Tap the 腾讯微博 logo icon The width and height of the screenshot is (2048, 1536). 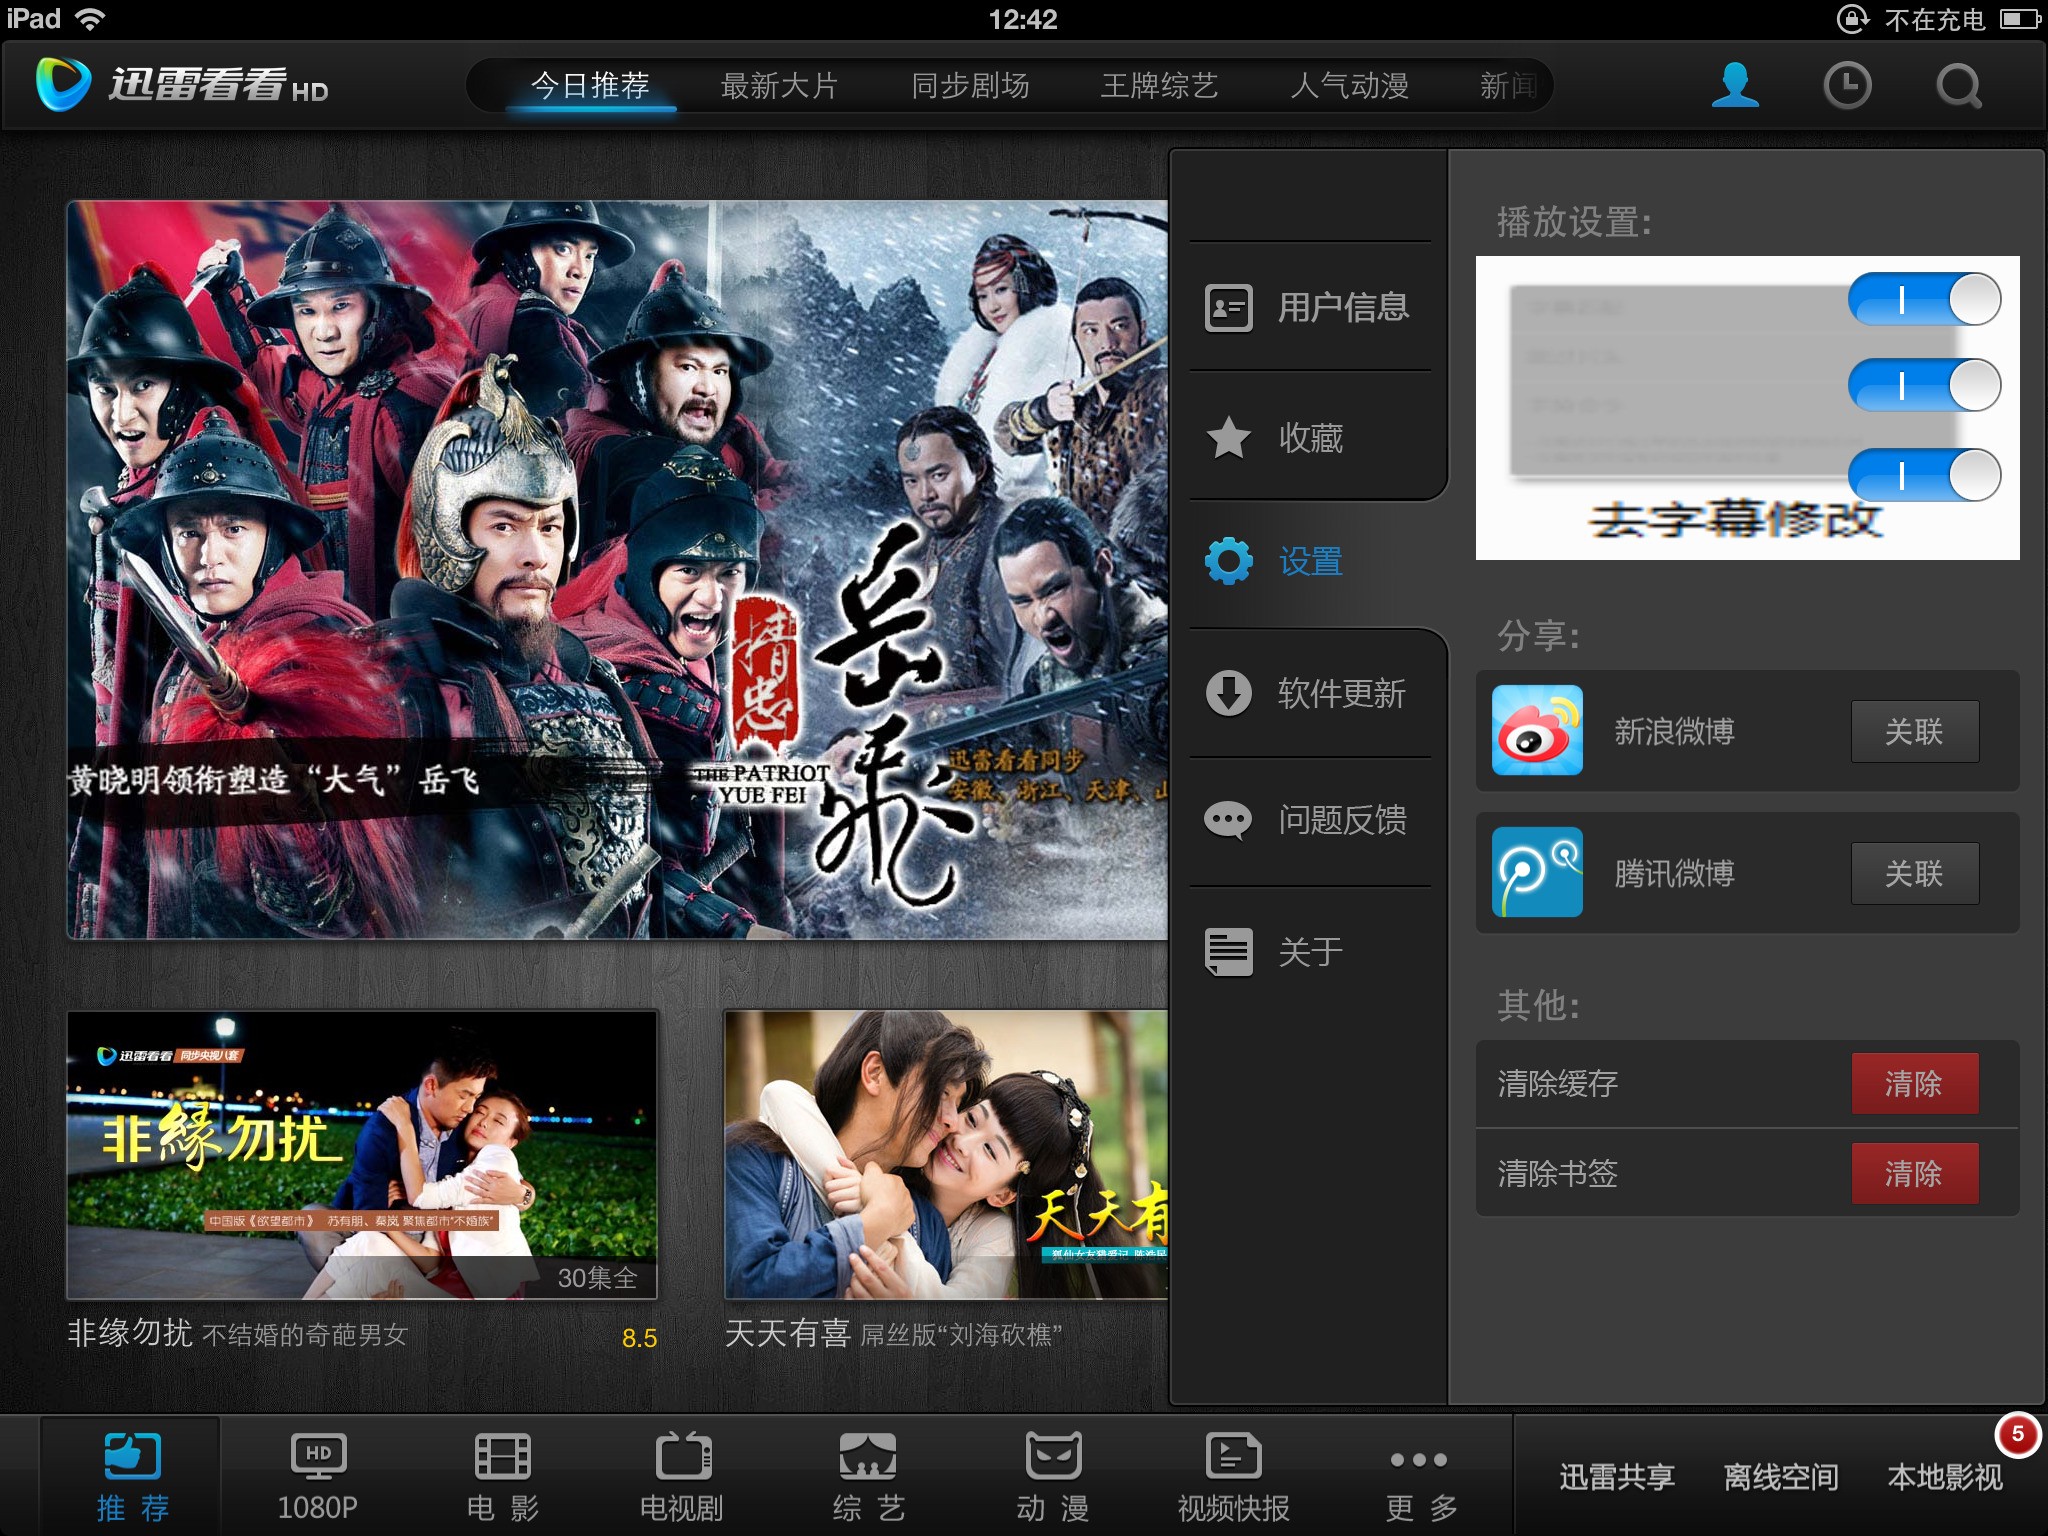(x=1537, y=872)
